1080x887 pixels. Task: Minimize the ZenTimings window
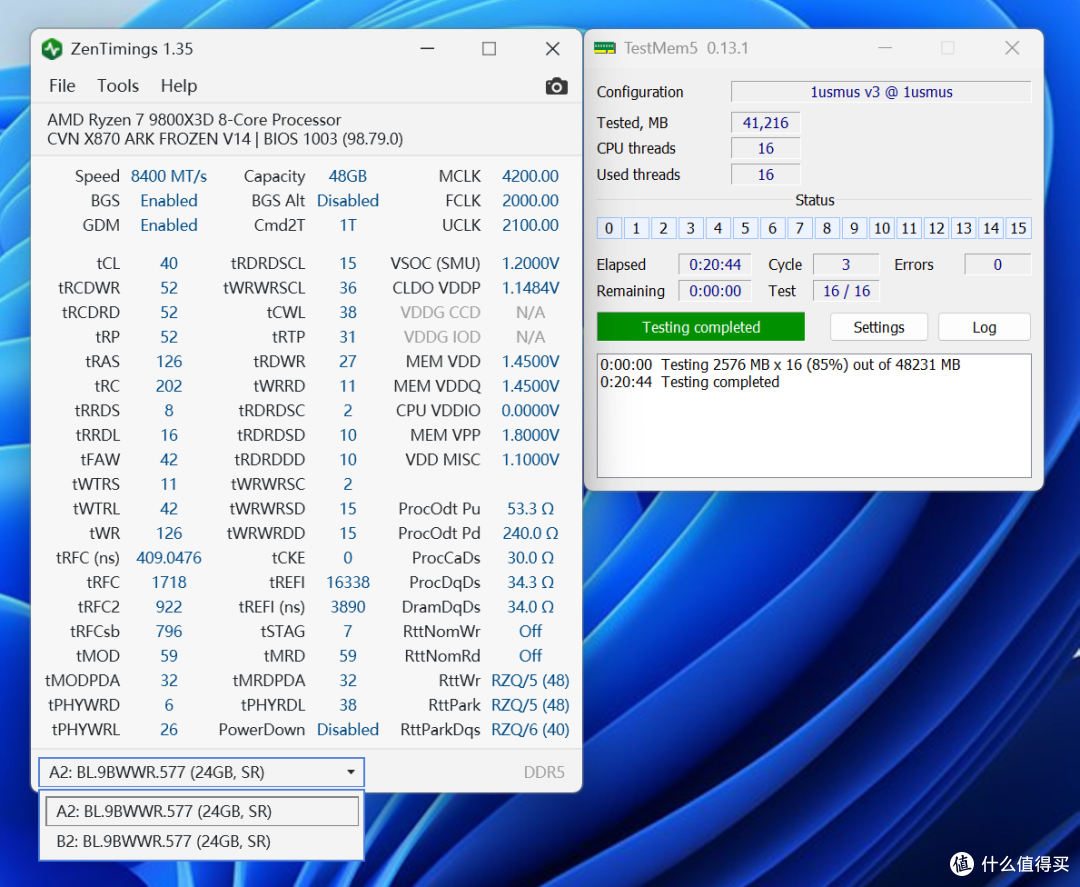(427, 49)
